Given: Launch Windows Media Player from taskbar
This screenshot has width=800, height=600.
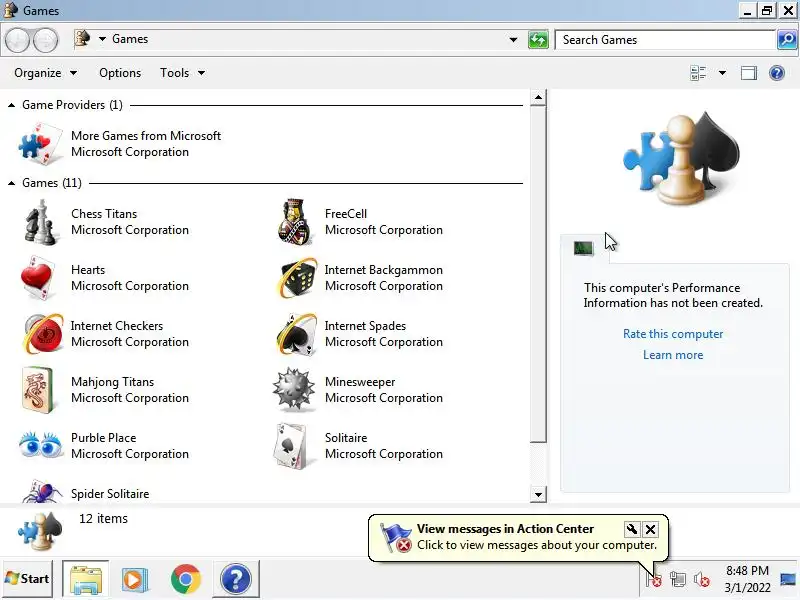Looking at the screenshot, I should pyautogui.click(x=135, y=580).
